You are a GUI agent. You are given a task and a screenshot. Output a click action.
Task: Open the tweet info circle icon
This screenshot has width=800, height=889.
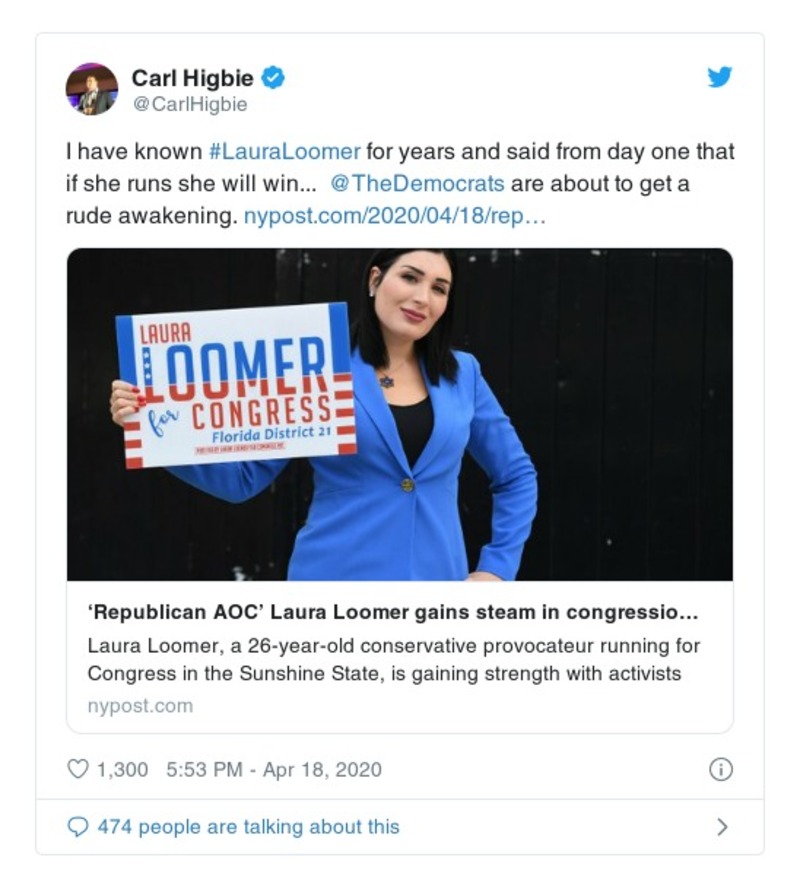point(721,769)
